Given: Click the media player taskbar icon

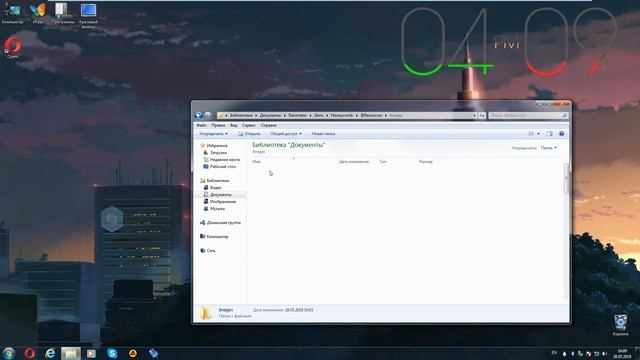Looking at the screenshot, I should pyautogui.click(x=91, y=353).
